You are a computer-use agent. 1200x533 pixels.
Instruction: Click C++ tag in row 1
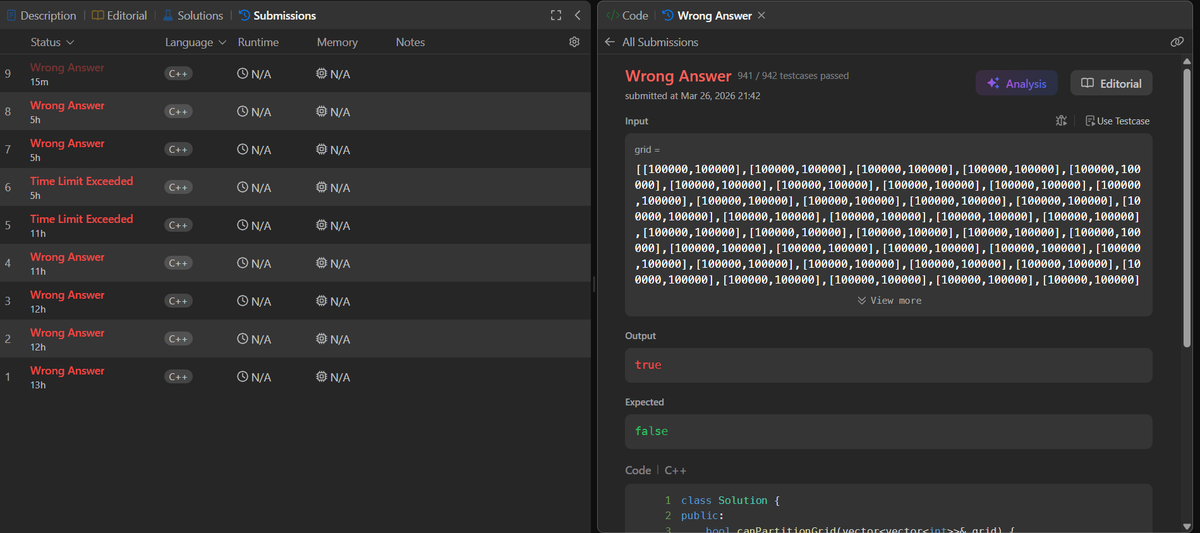click(179, 377)
